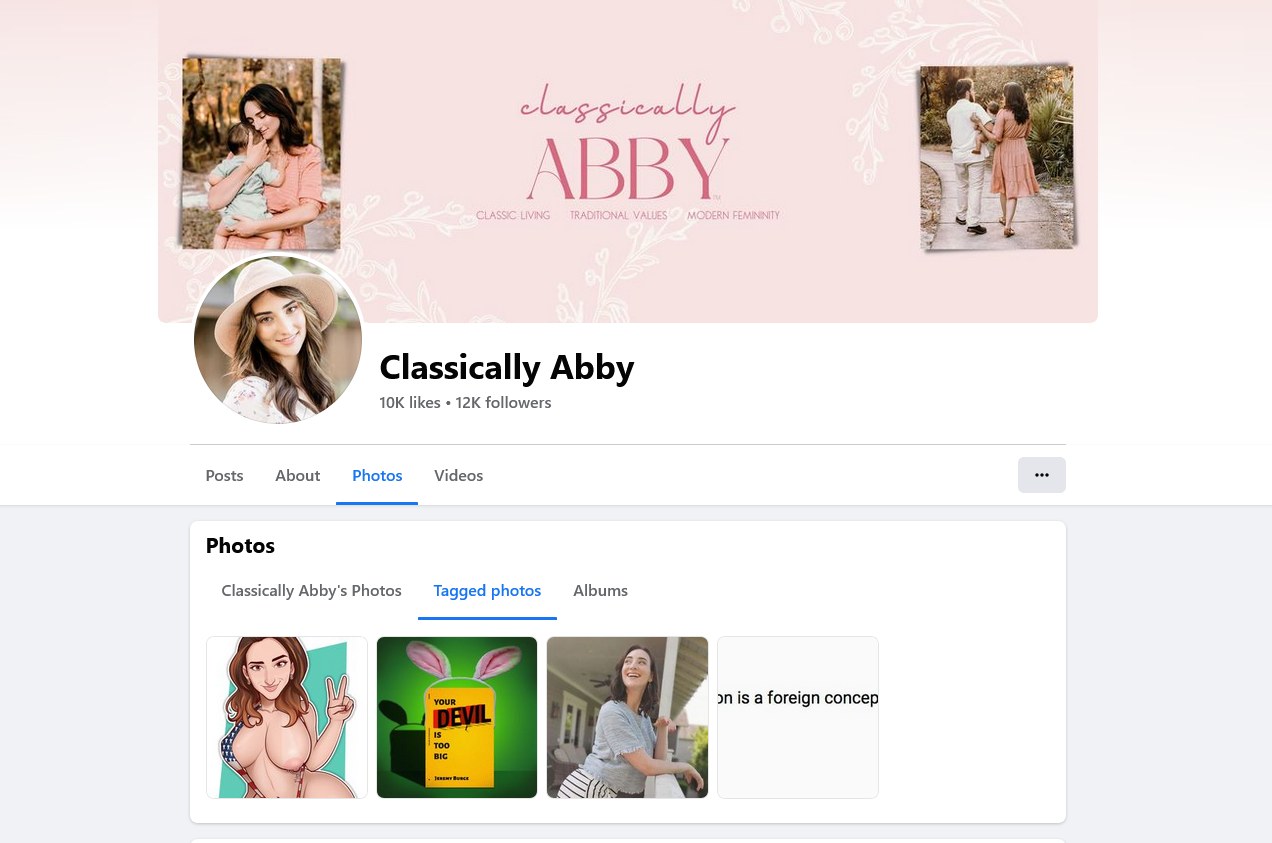Select the Photos tab in page navigation
Screen dimensions: 1272x843
click(x=377, y=475)
